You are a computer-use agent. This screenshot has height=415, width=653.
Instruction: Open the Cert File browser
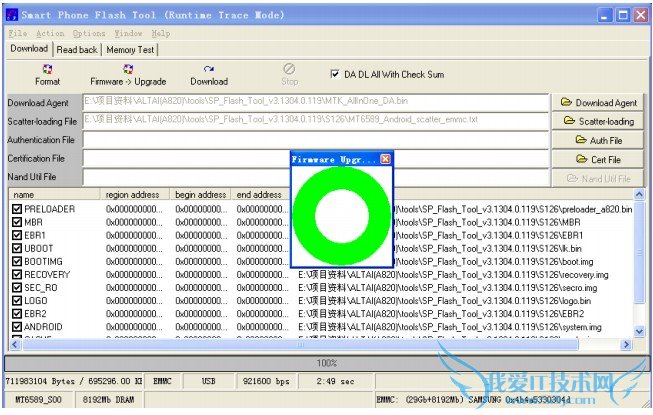[x=599, y=159]
